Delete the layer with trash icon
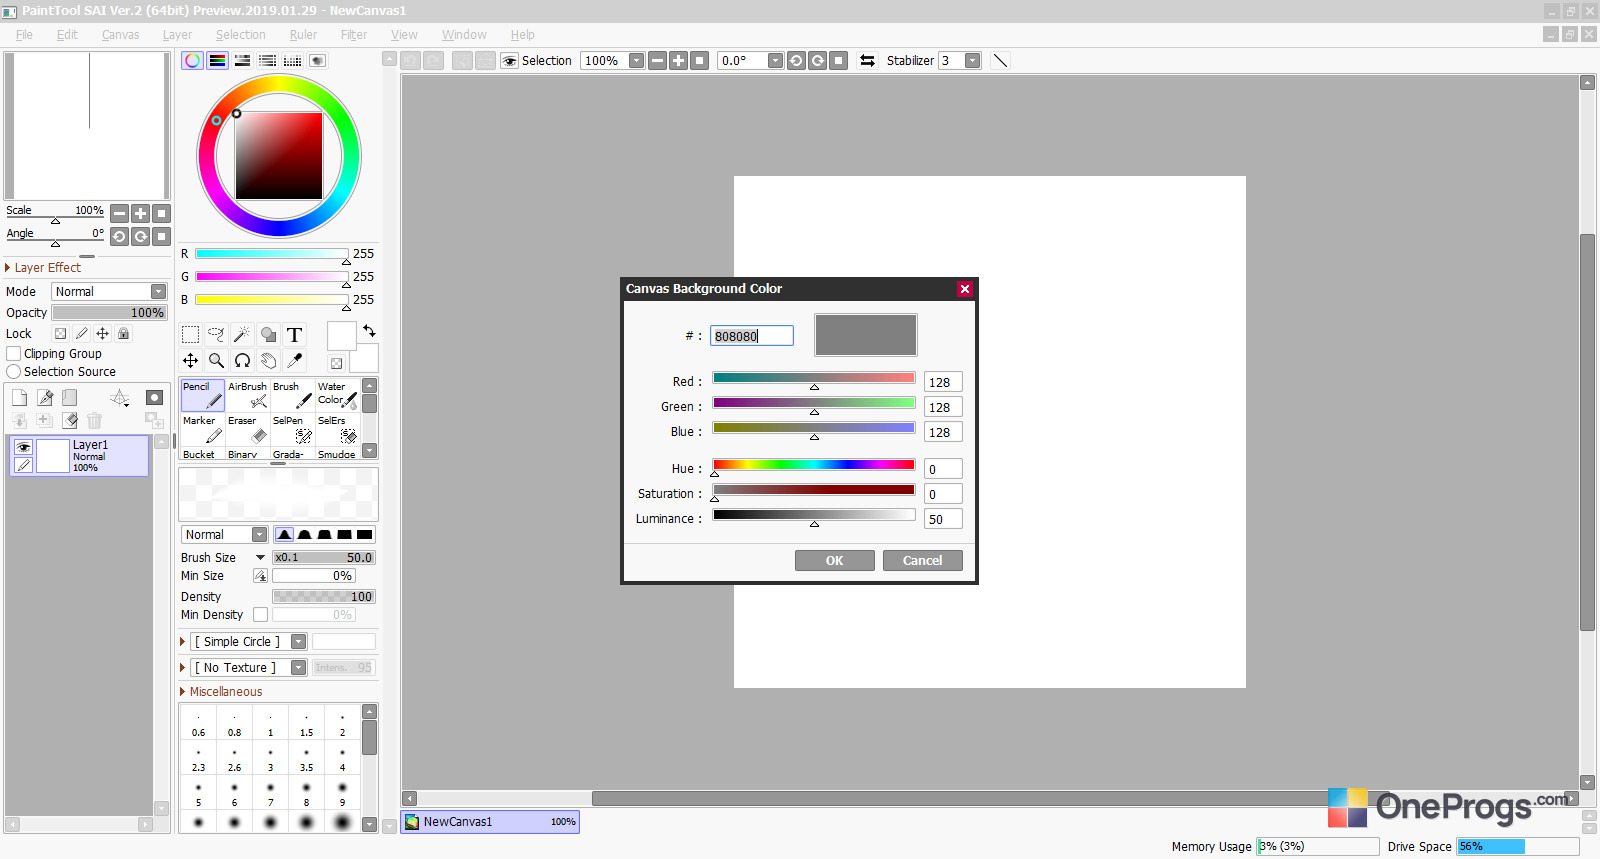1600x859 pixels. coord(95,421)
